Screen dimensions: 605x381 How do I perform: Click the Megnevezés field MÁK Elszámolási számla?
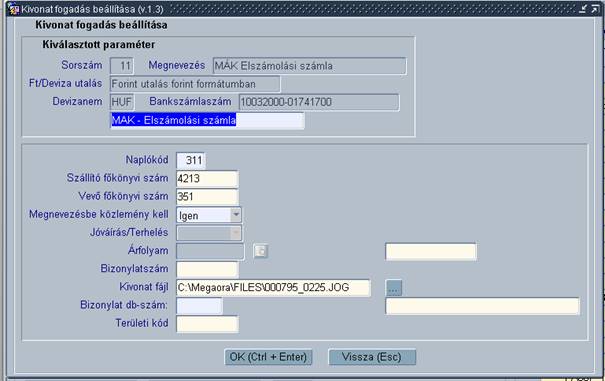click(x=309, y=66)
